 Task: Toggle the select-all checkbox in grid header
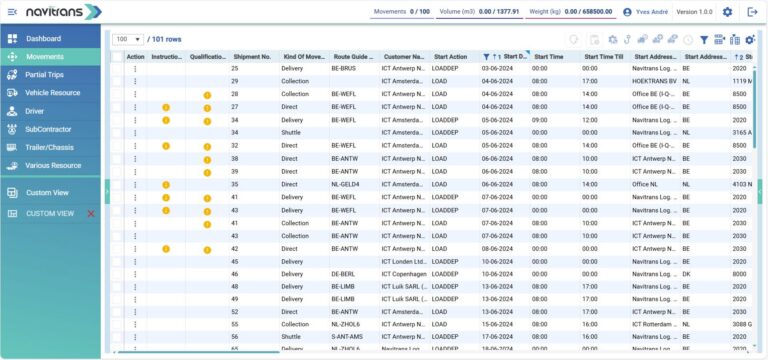117,57
